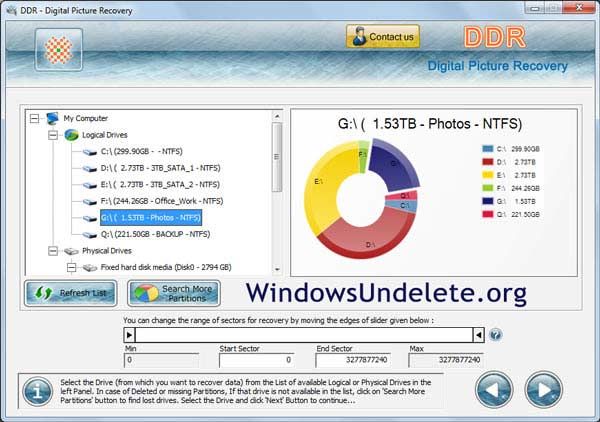Click the sector range slider track
The width and height of the screenshot is (600, 422).
(x=304, y=335)
